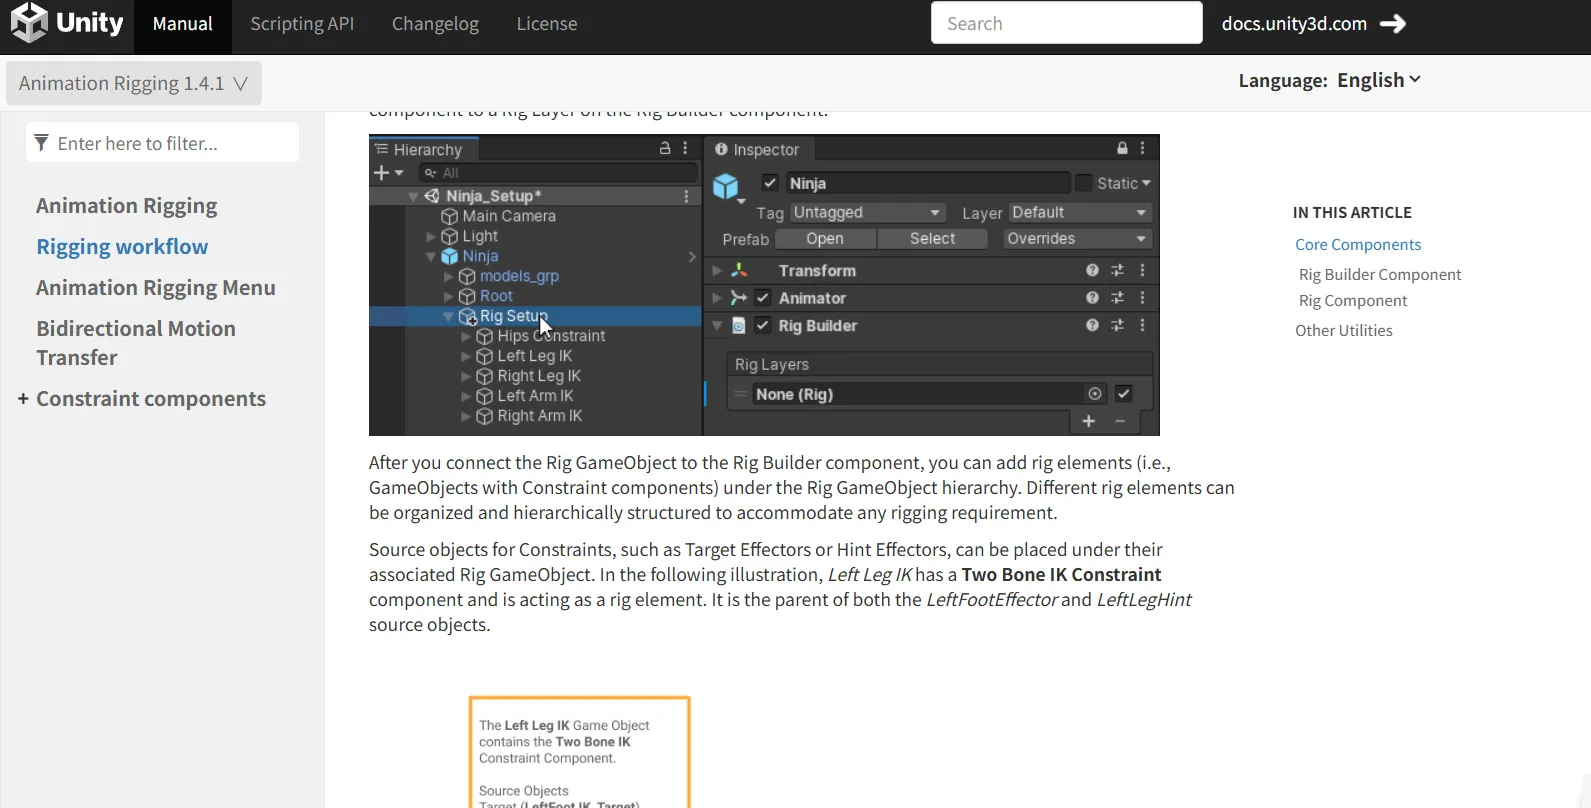The width and height of the screenshot is (1591, 808).
Task: Collapse the Ninja prefab arrow
Action: point(431,257)
